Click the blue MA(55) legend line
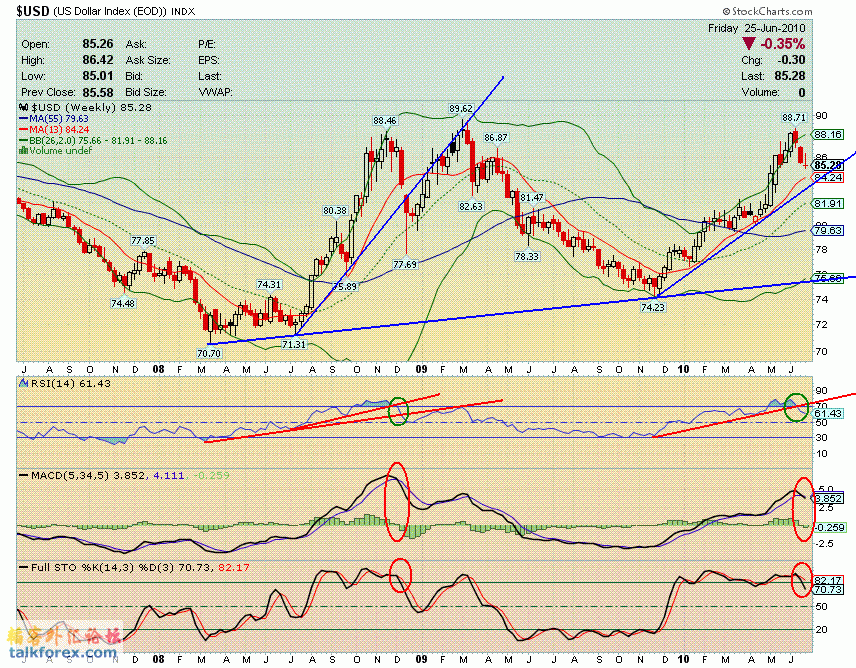Viewport: 856px width, 668px height. click(25, 118)
